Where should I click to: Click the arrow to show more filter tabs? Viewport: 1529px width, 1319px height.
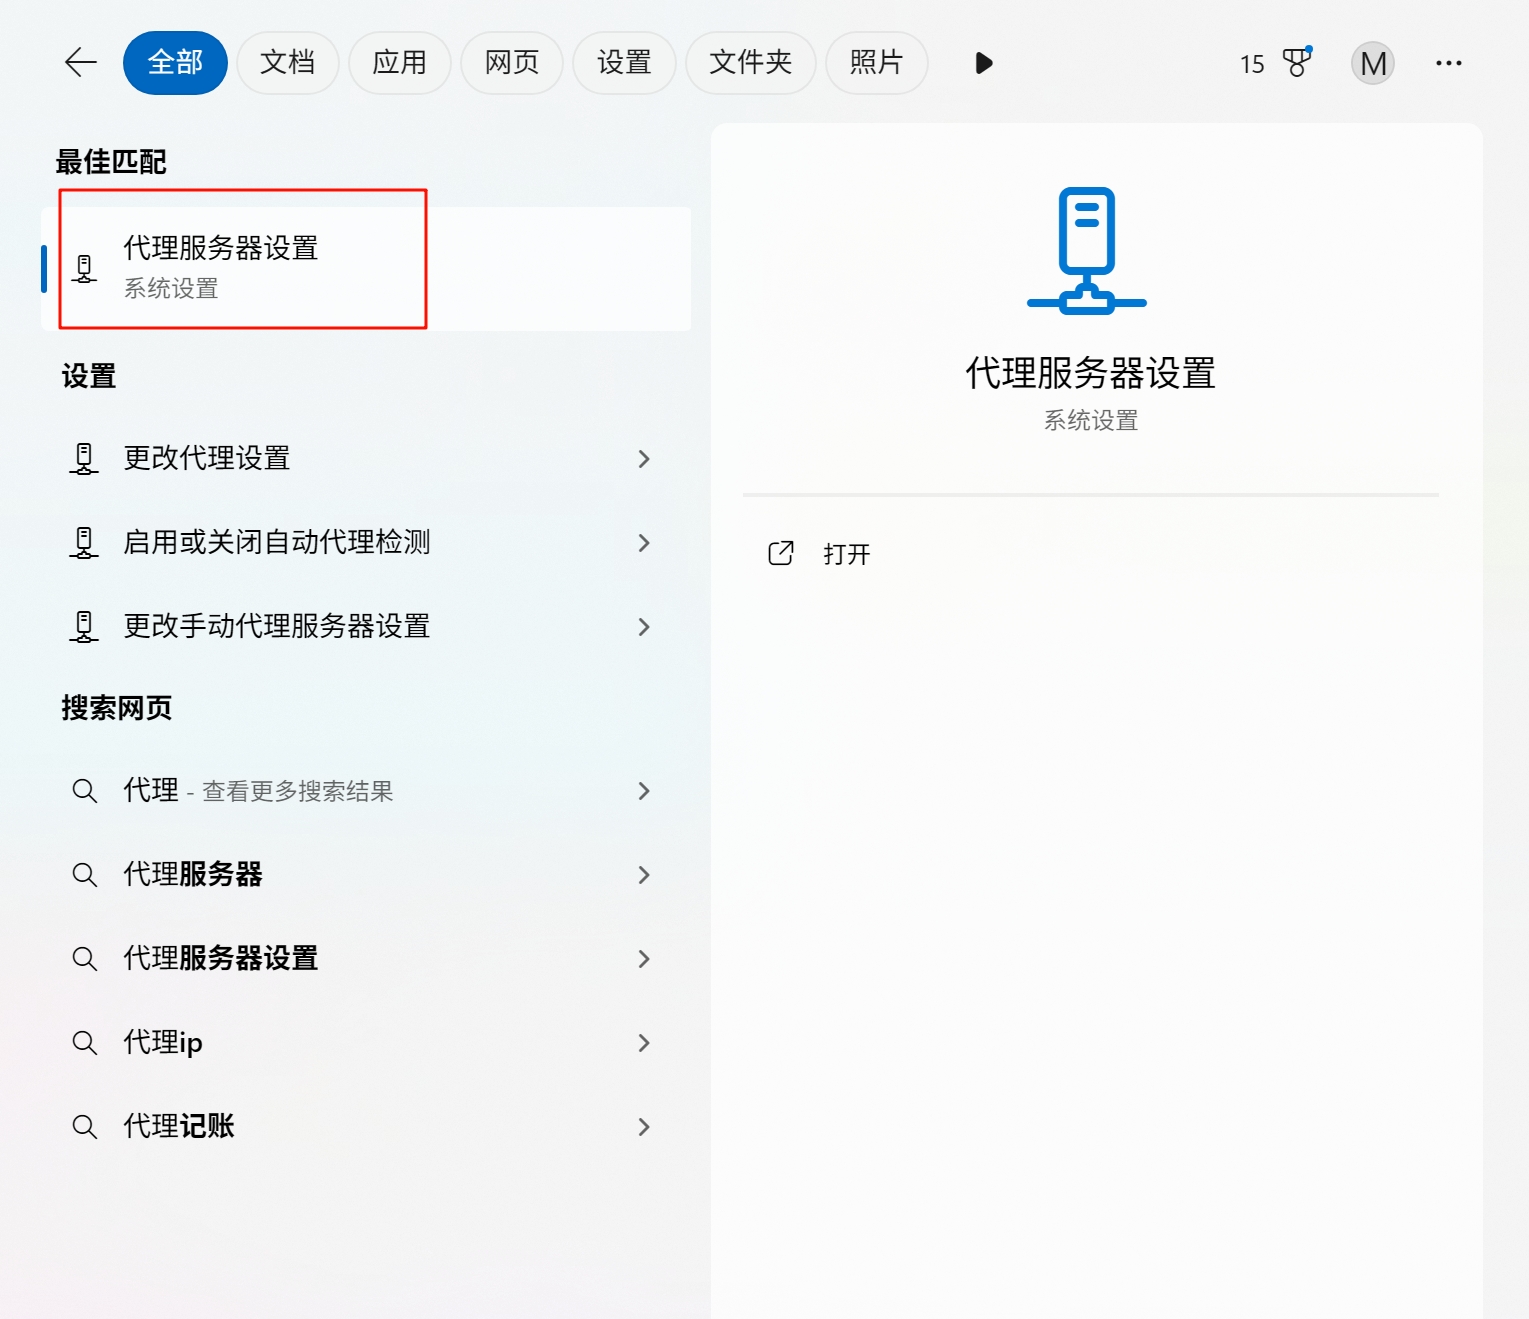pyautogui.click(x=983, y=63)
